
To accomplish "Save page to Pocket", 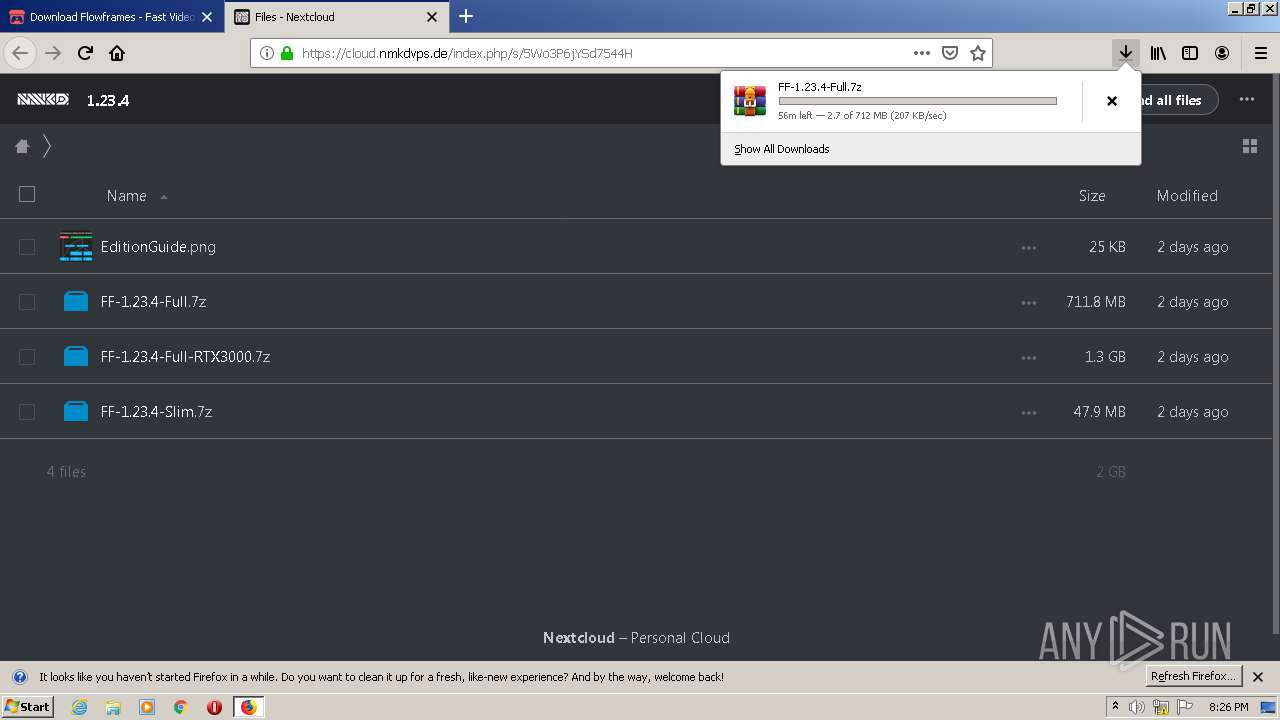I will tap(950, 53).
